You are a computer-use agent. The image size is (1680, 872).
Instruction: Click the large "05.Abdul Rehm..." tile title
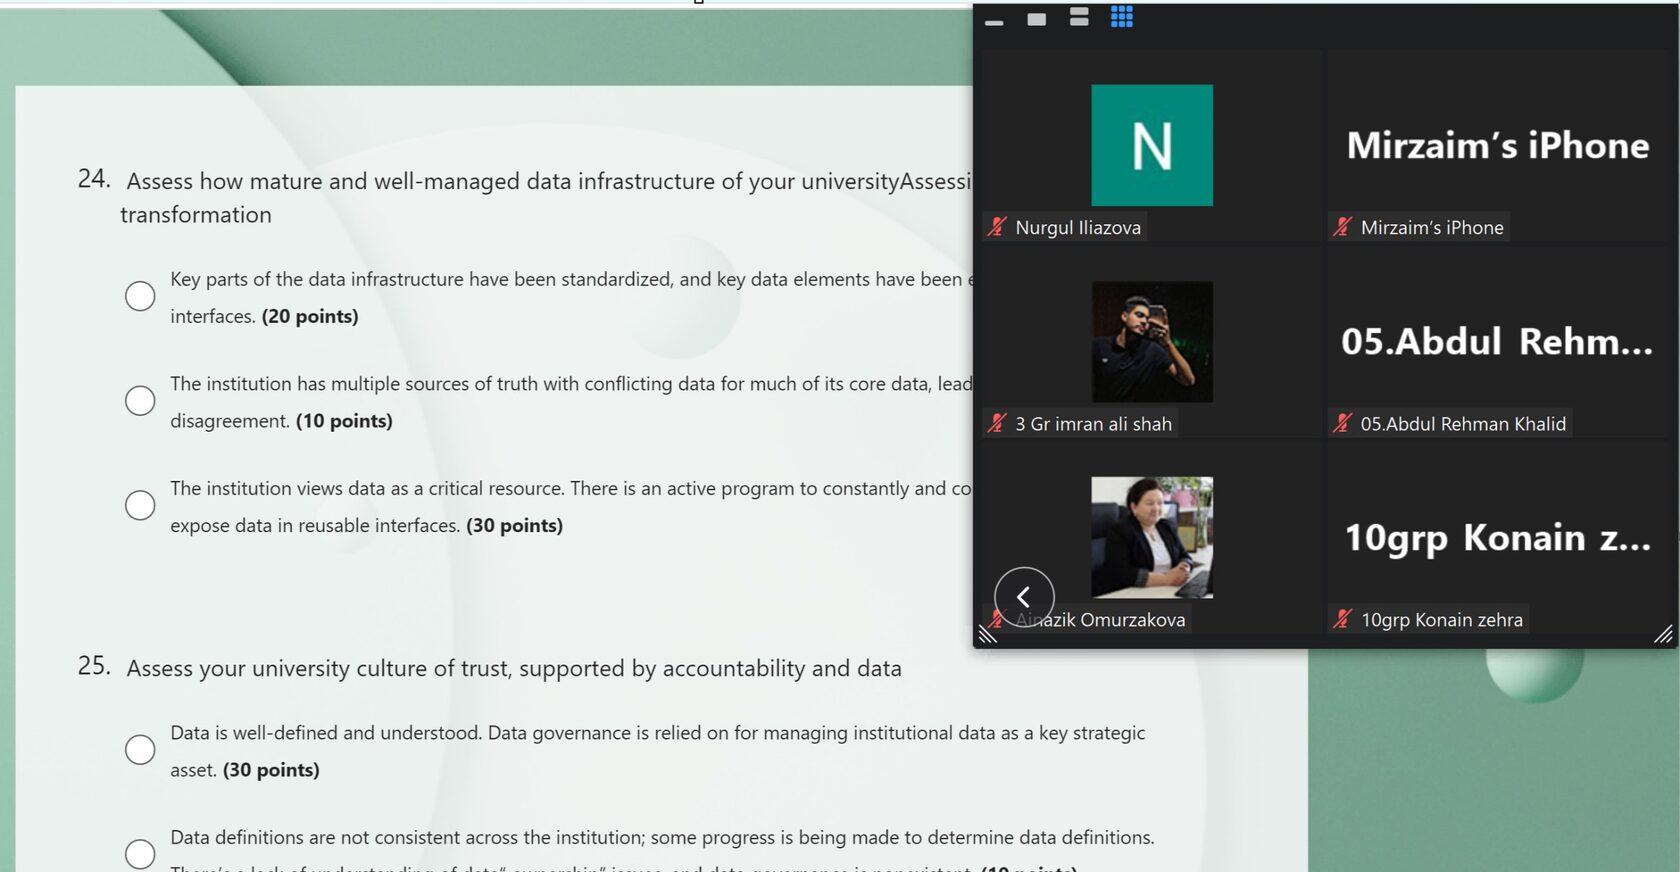1497,342
